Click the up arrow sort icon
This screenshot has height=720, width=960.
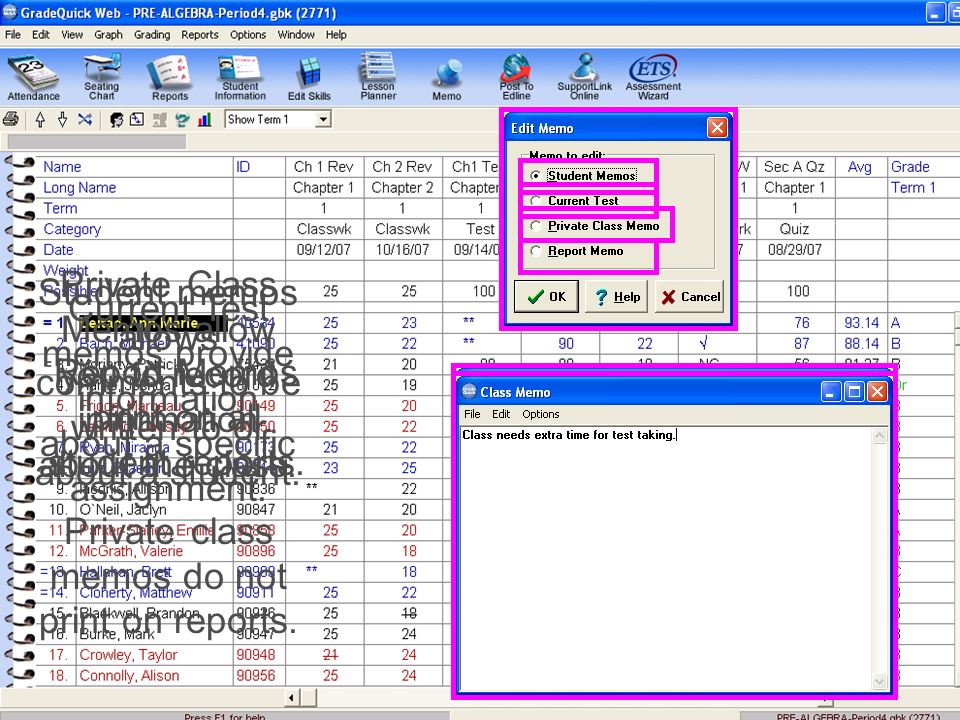point(40,119)
